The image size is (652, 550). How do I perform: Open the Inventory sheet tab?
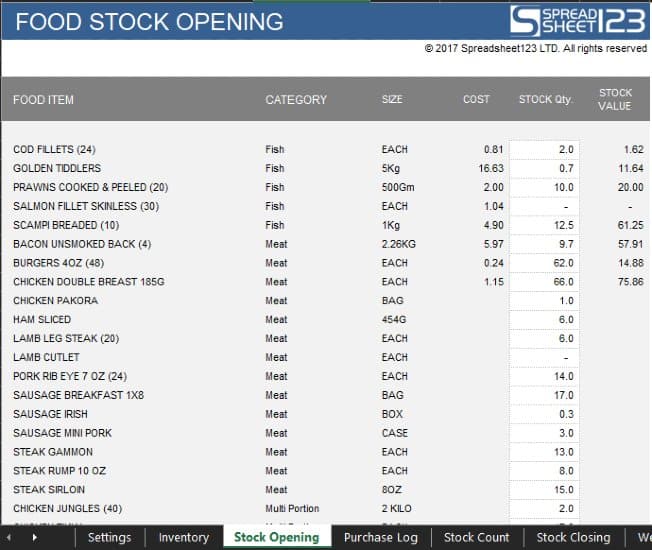184,537
